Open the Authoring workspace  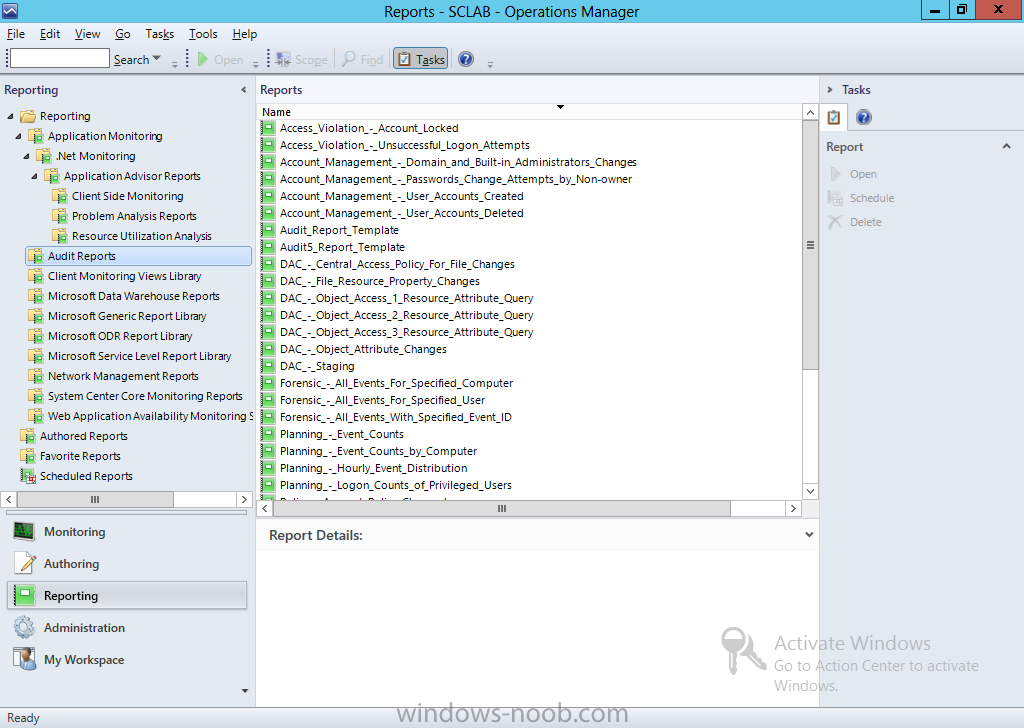pyautogui.click(x=127, y=563)
